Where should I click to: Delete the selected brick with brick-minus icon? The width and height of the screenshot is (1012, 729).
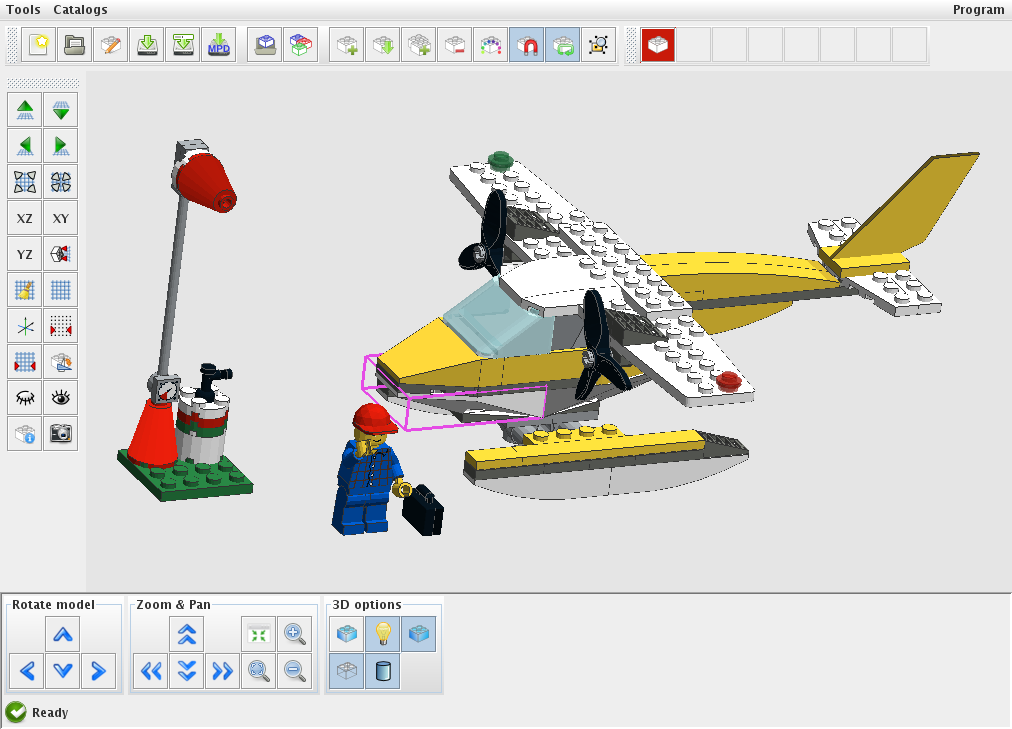[x=455, y=45]
